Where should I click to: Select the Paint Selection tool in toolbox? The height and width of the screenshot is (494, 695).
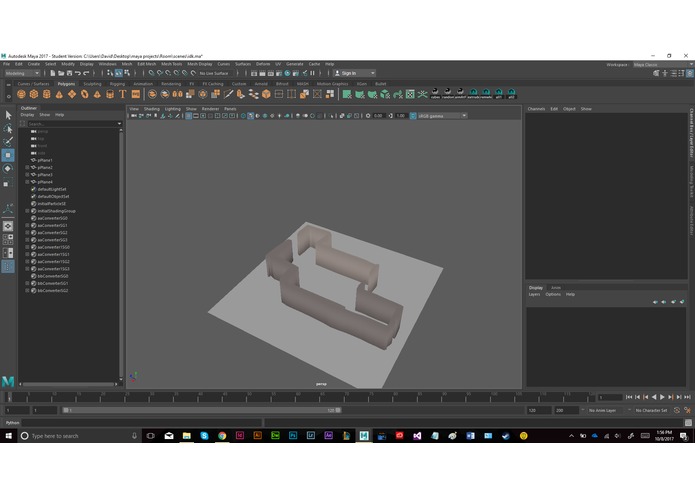click(x=8, y=142)
